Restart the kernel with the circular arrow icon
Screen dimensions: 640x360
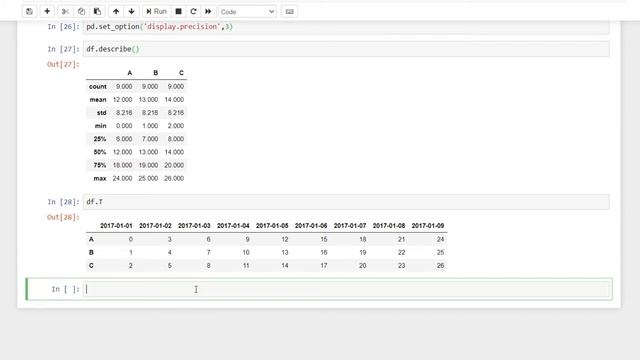pyautogui.click(x=193, y=11)
